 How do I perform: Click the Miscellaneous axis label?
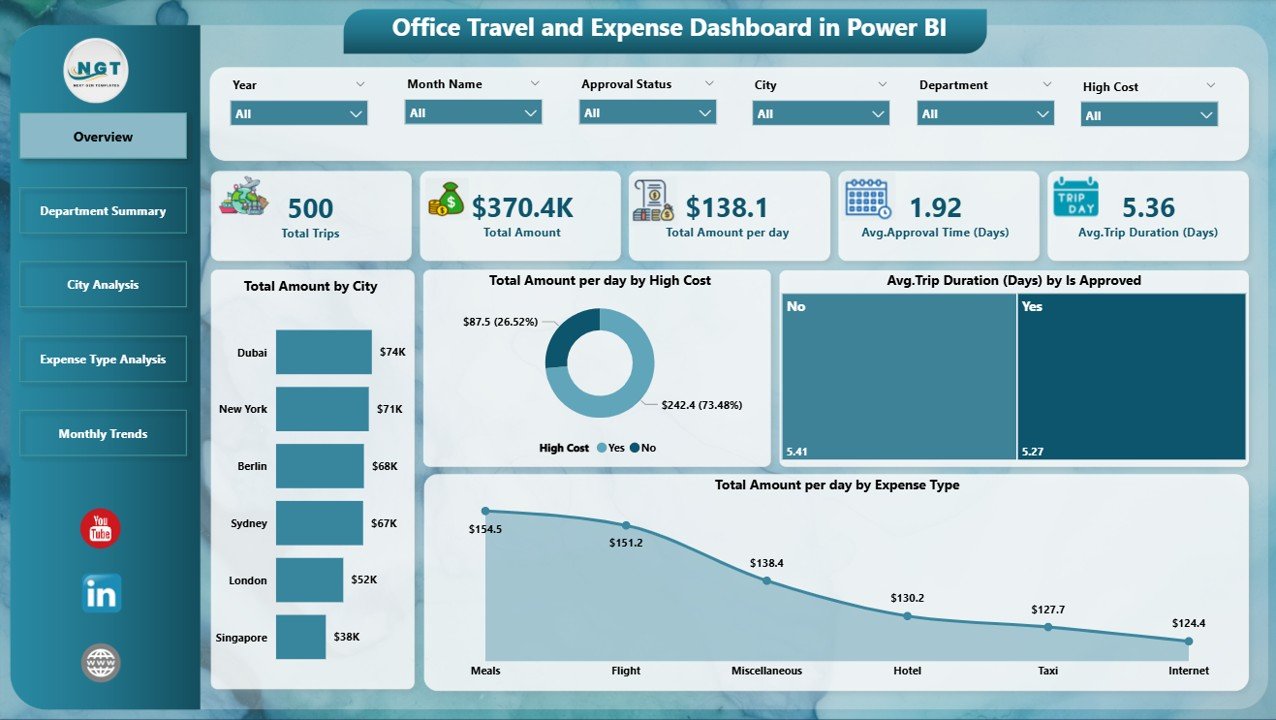766,671
